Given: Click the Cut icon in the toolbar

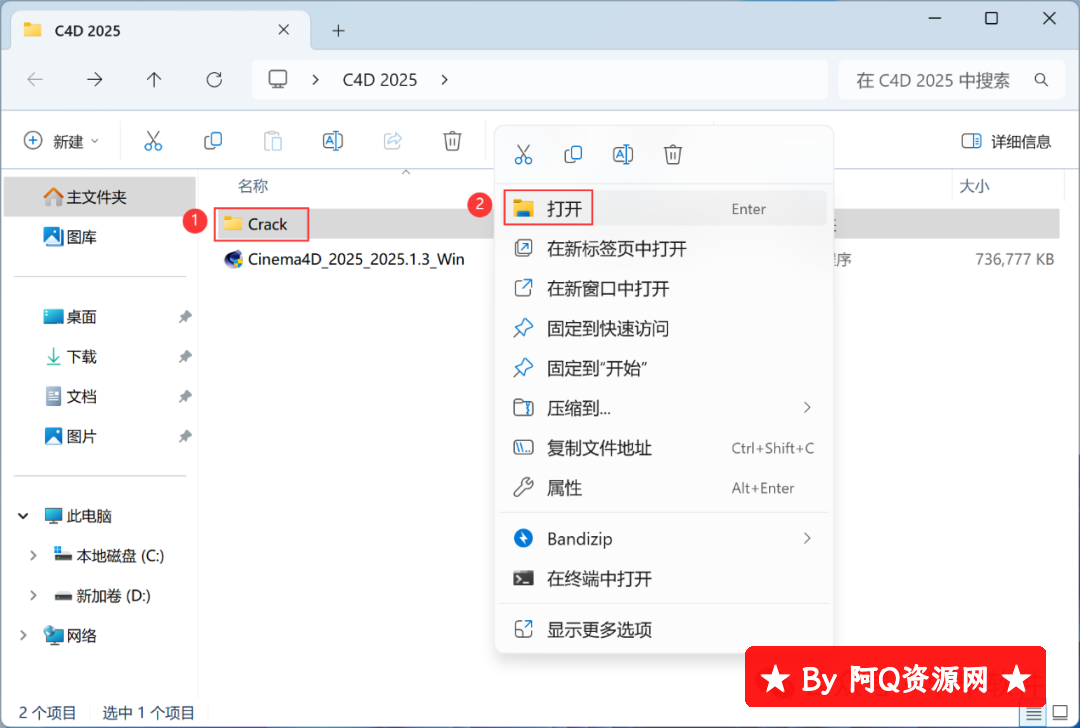Looking at the screenshot, I should coord(153,141).
